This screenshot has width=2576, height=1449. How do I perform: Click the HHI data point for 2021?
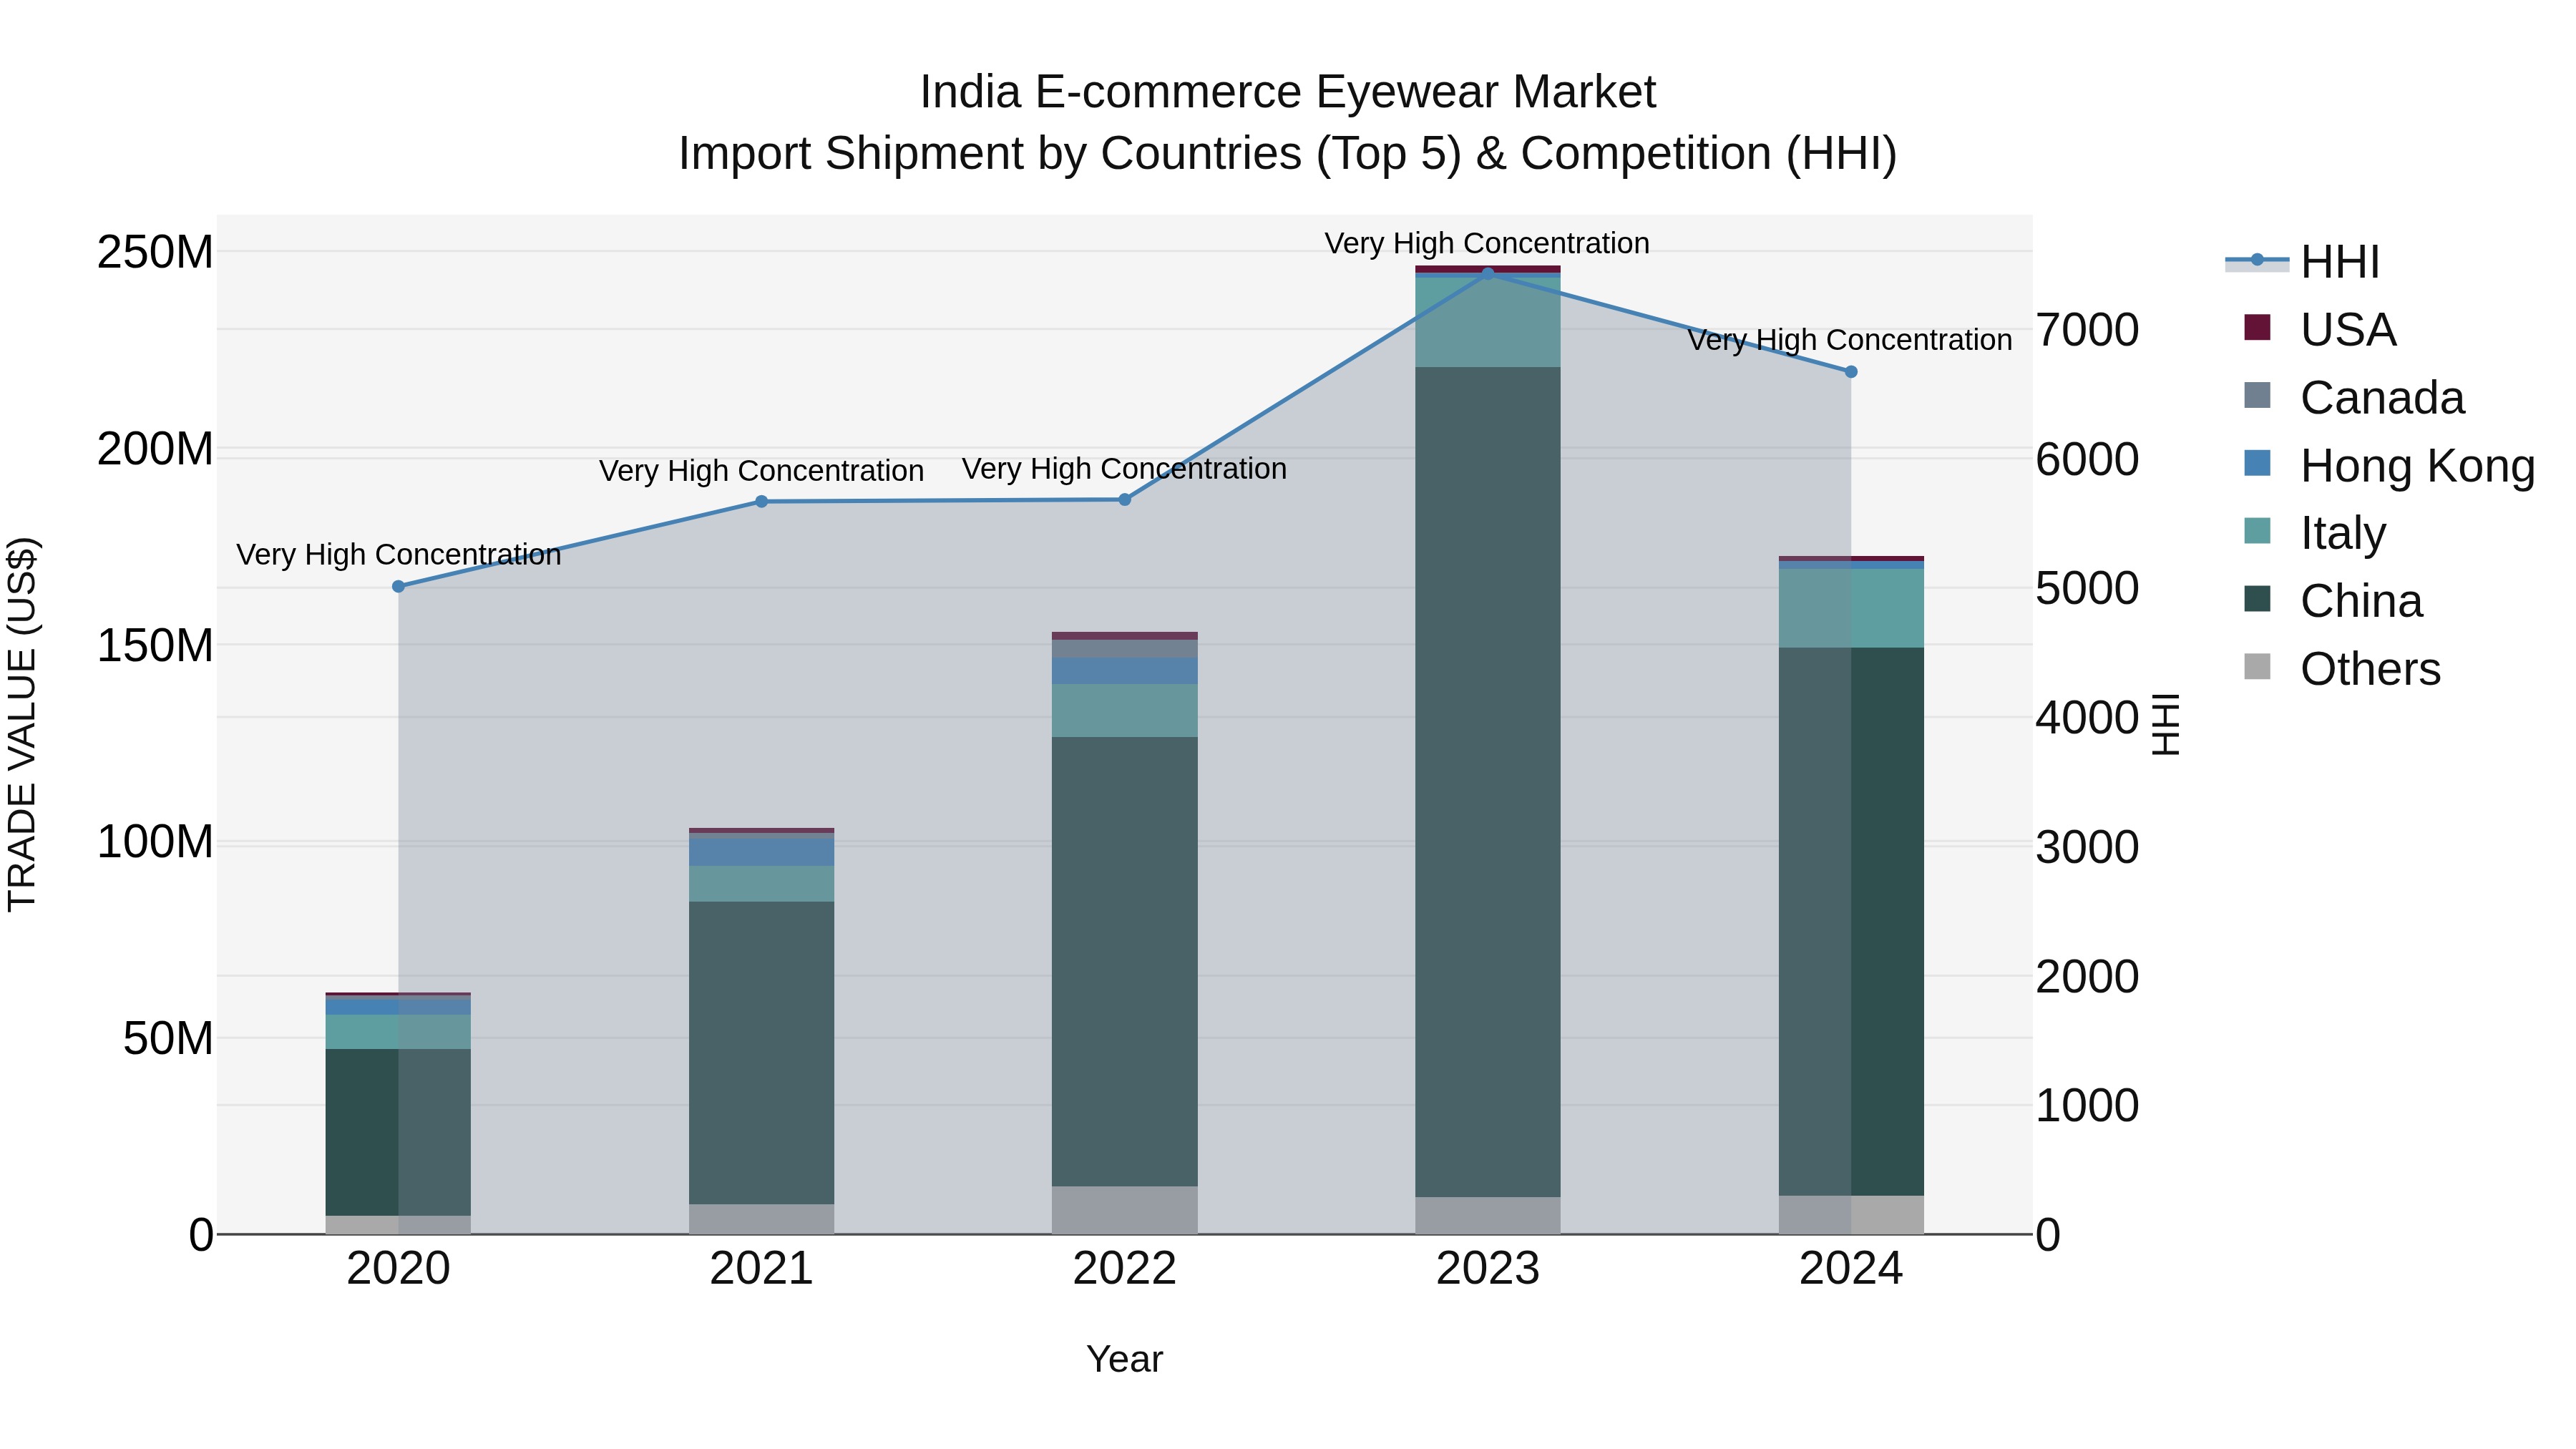coord(761,501)
